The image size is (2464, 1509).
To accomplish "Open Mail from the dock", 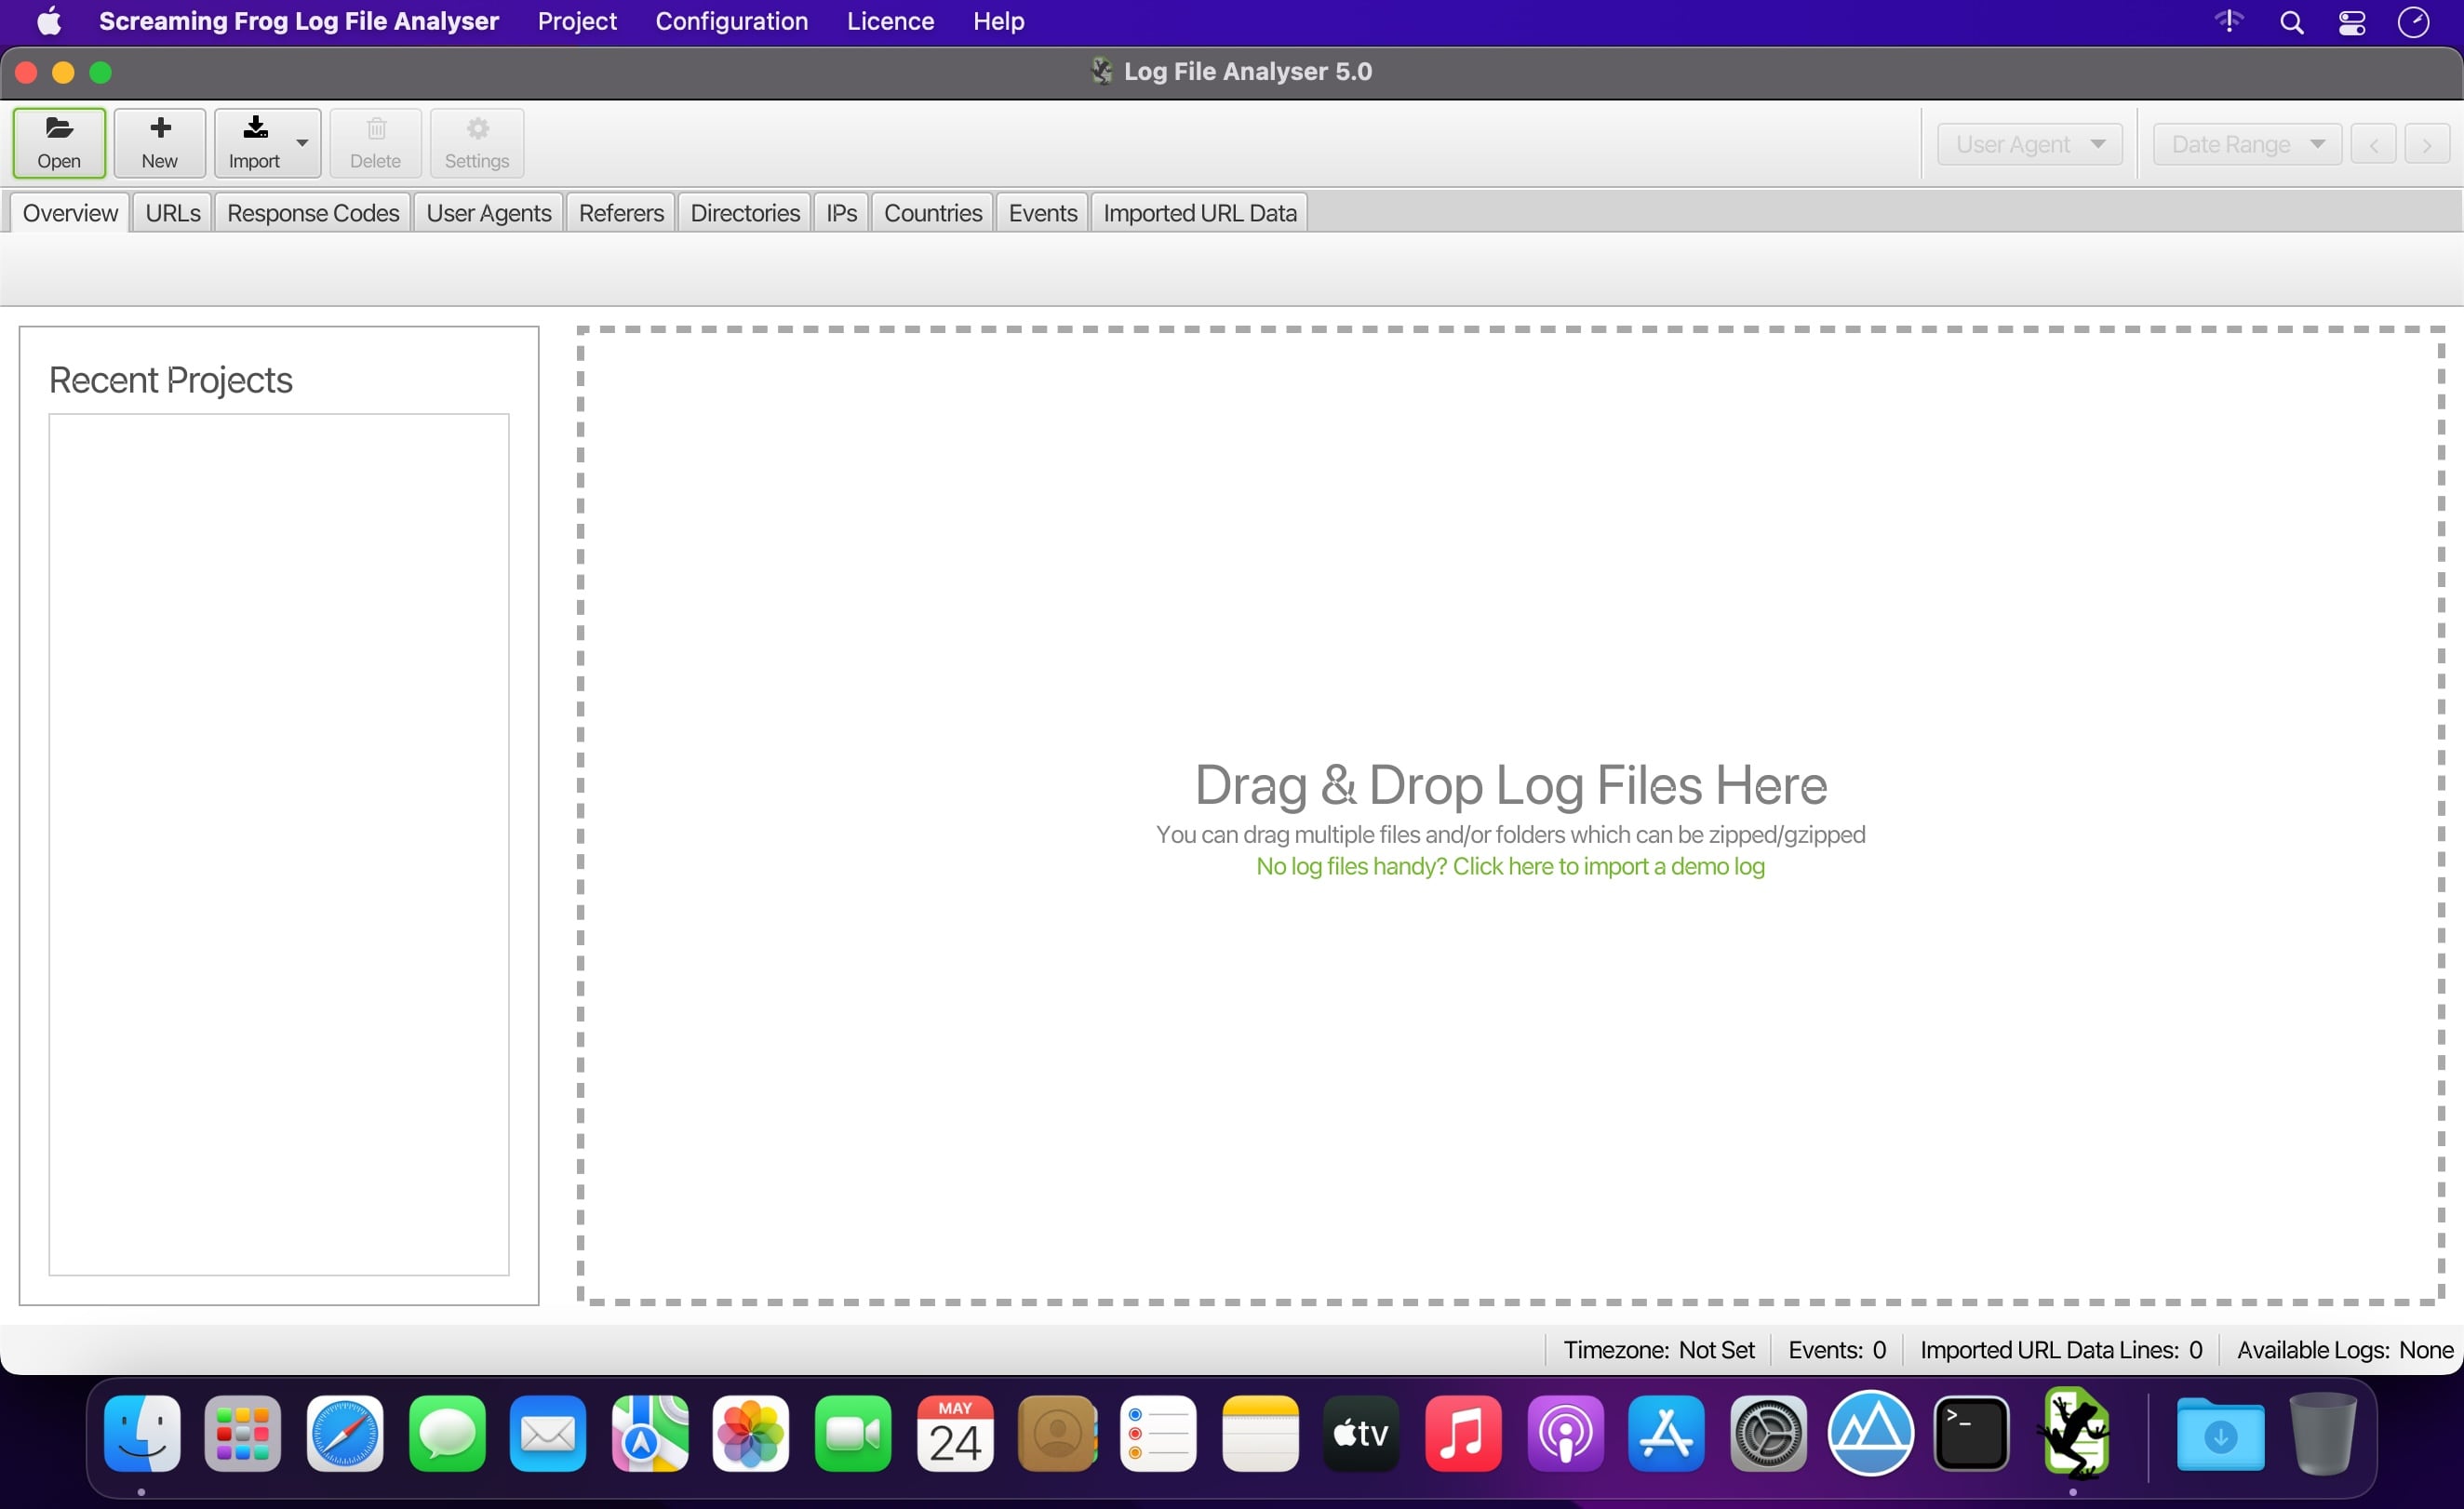I will [548, 1433].
